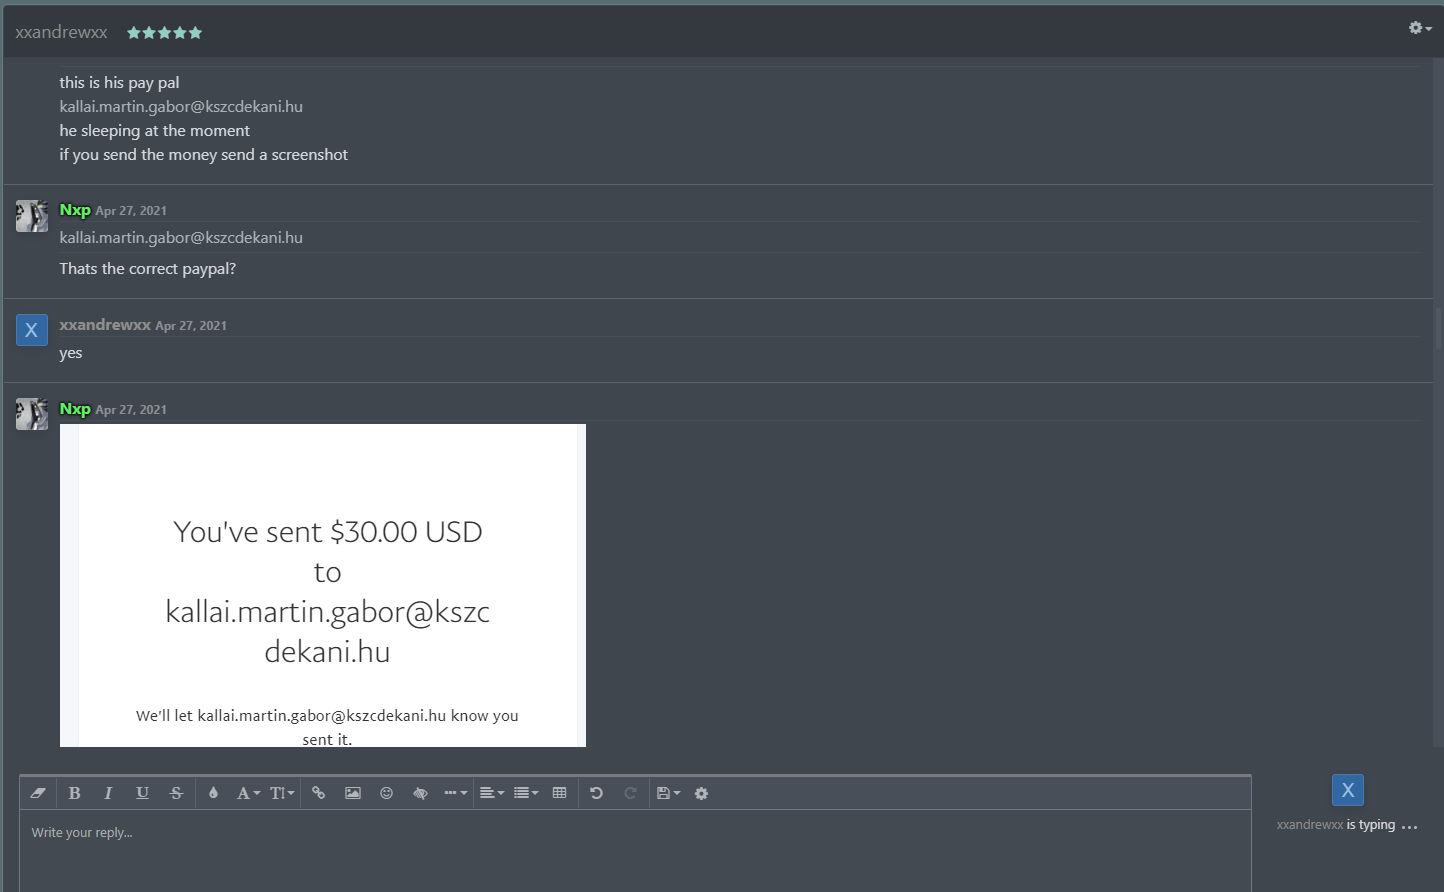Screen dimensions: 1444x892
Task: Click the eraser remove formatting icon
Action: [x=38, y=793]
